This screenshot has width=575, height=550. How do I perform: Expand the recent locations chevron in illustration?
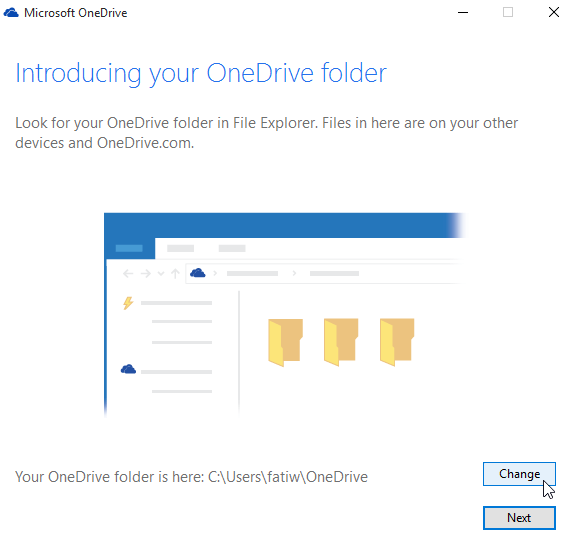(161, 274)
